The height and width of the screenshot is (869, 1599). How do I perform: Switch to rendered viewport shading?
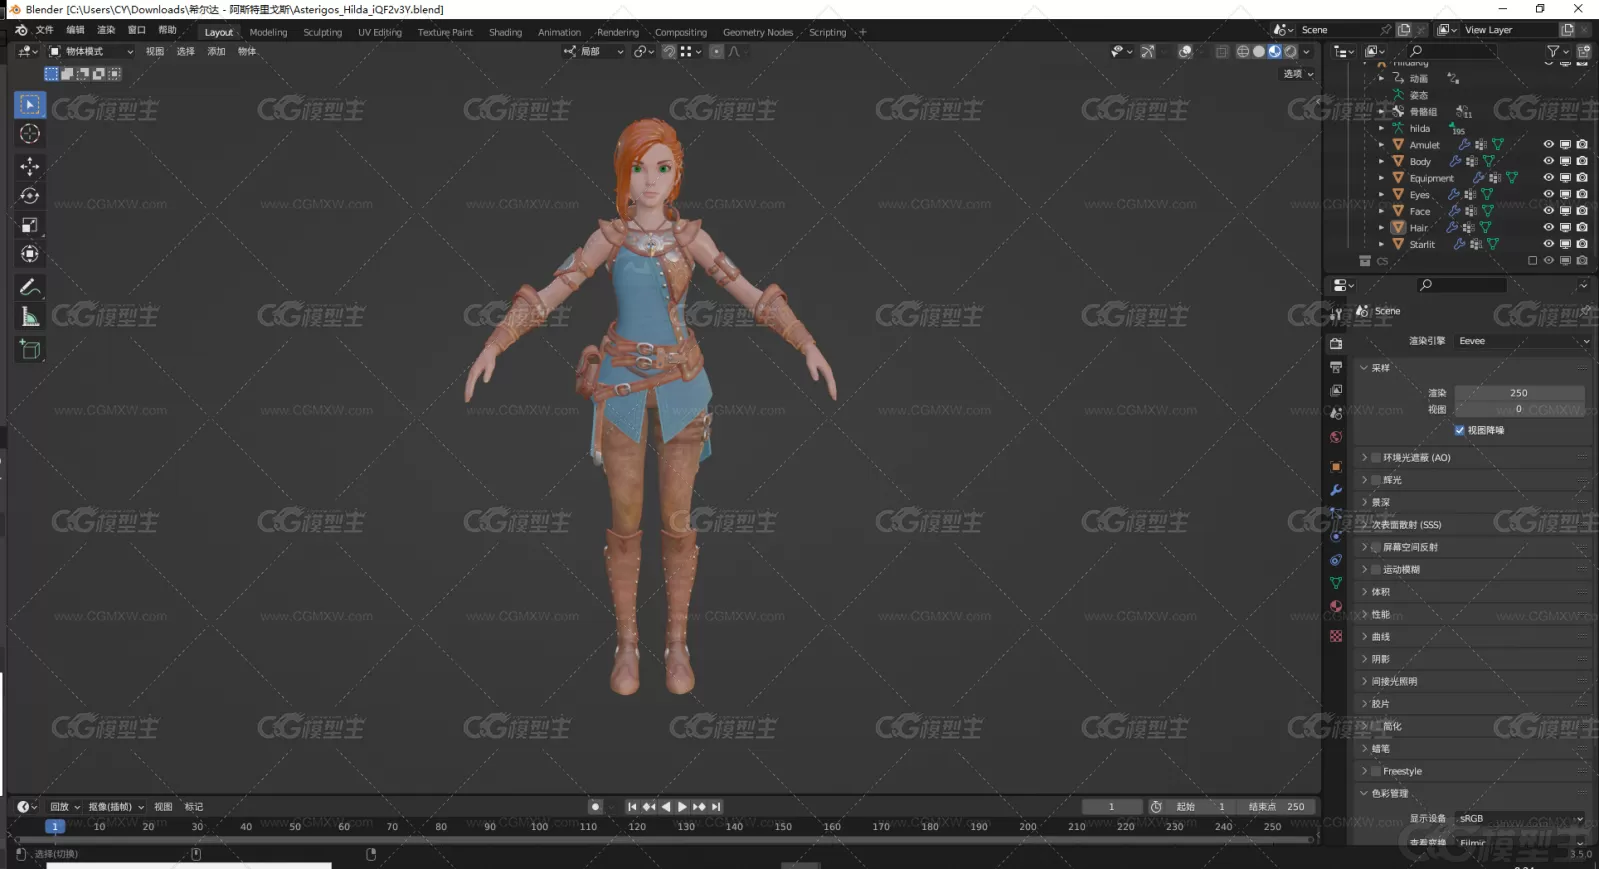(x=1291, y=51)
